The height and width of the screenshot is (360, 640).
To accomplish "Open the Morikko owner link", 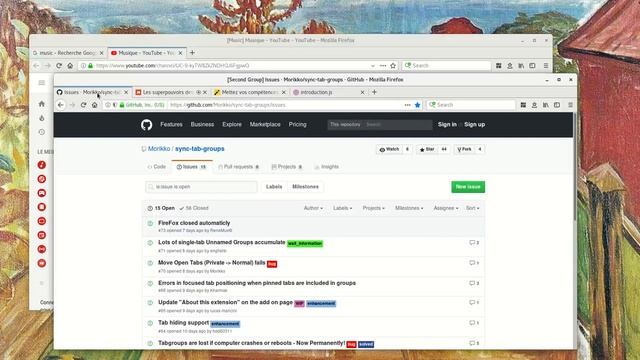I will [159, 149].
